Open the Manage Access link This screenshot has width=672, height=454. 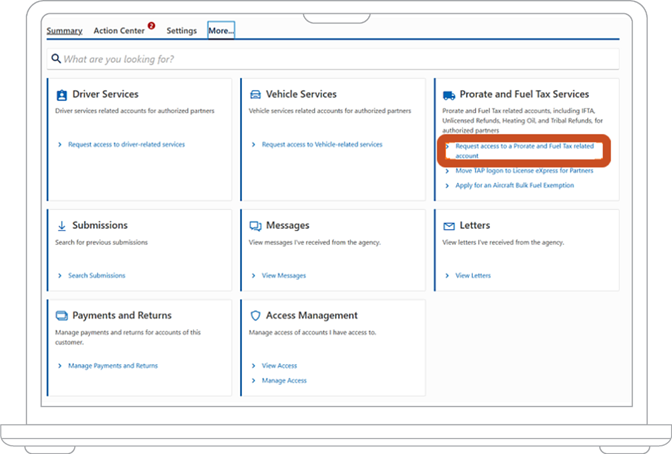coord(284,381)
